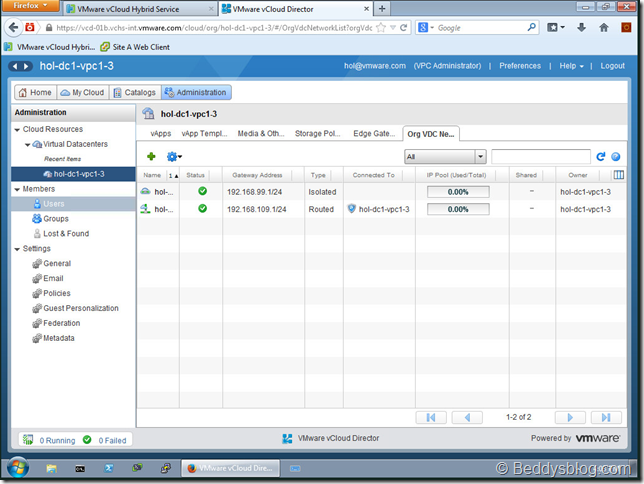
Task: Open the Catalogs tab
Action: 135,92
